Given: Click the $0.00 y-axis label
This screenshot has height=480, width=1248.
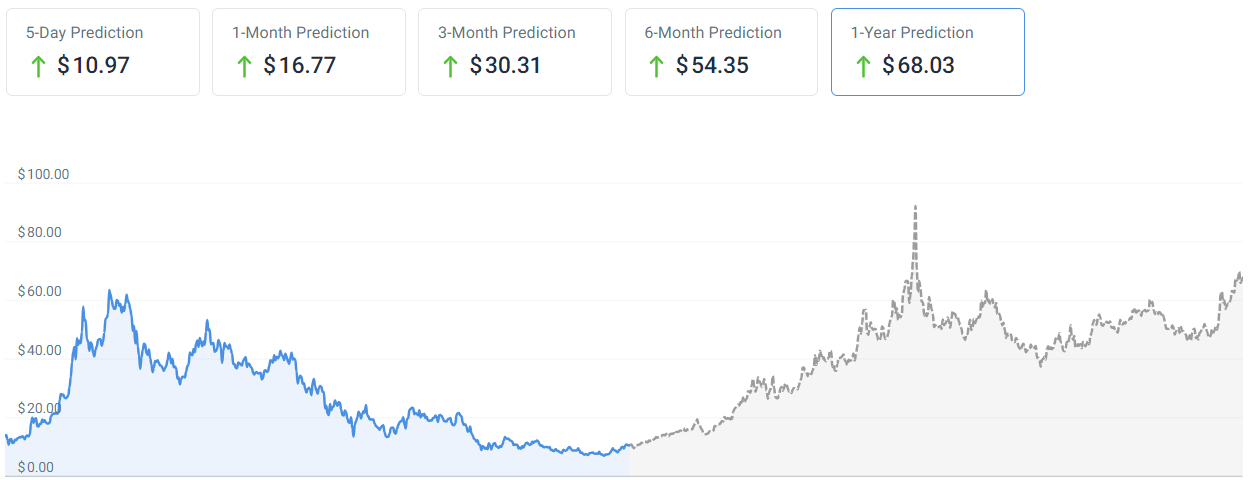Looking at the screenshot, I should 36,467.
